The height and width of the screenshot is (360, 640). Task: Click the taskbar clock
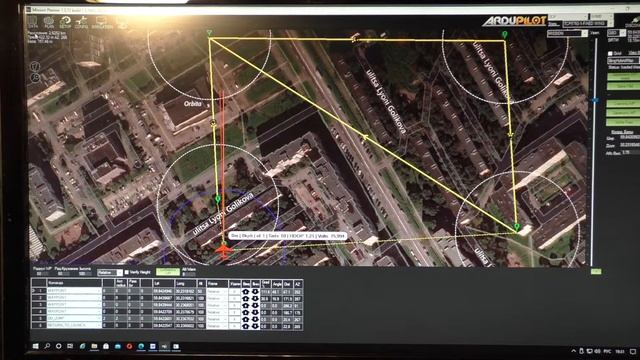[620, 351]
